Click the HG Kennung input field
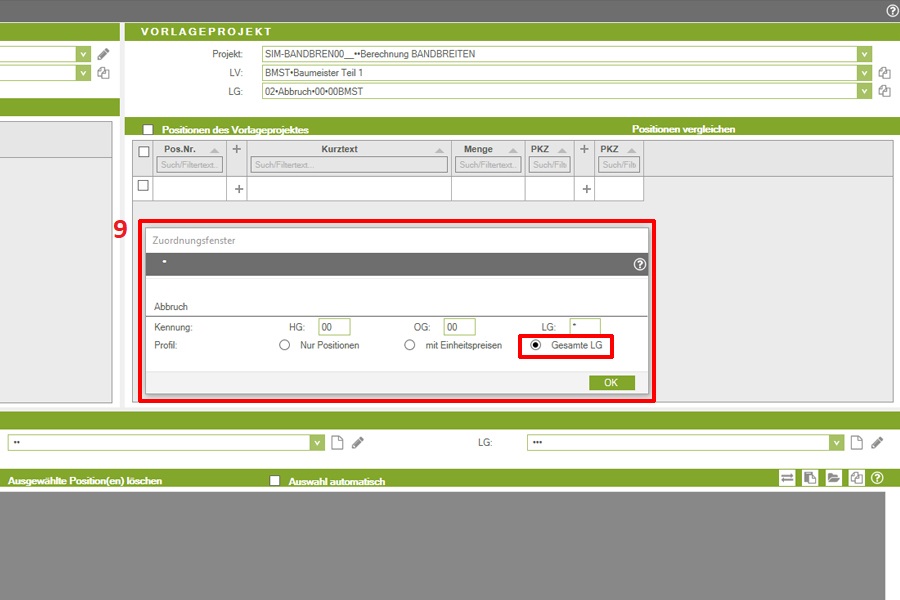Viewport: 900px width, 600px height. [334, 327]
